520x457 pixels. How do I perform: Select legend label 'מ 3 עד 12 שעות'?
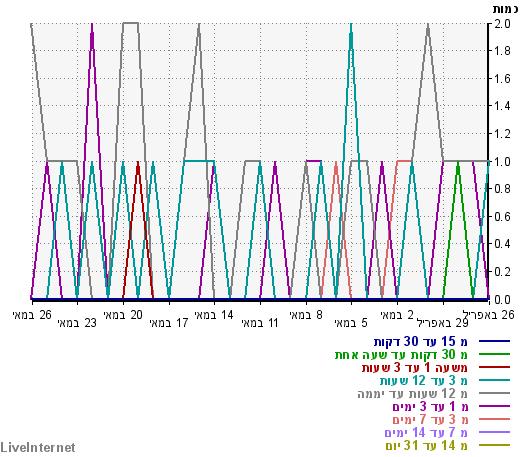pyautogui.click(x=424, y=381)
